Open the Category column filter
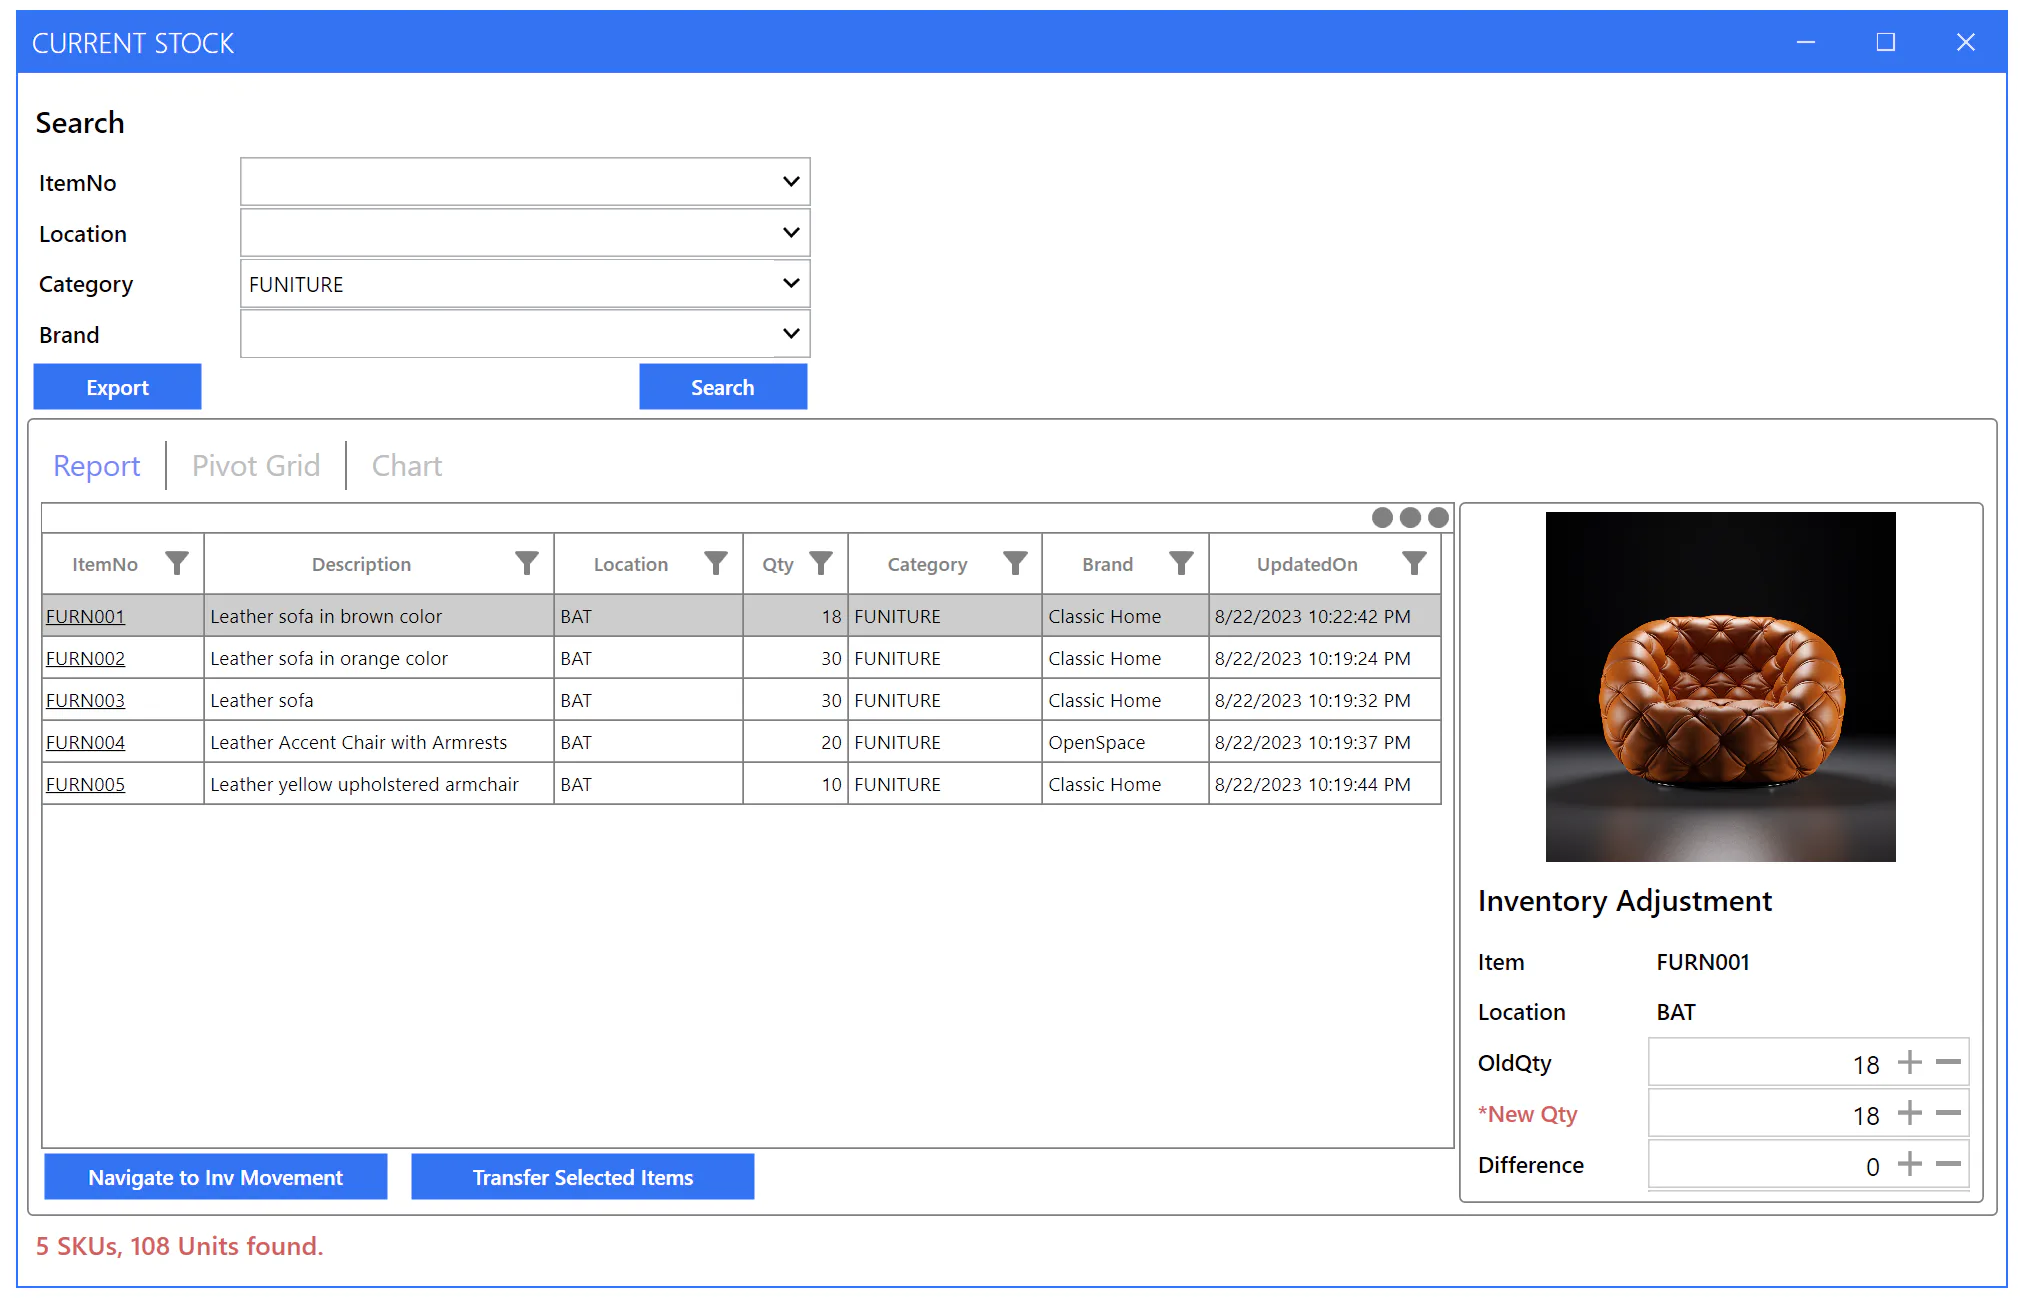The width and height of the screenshot is (2023, 1302). [1015, 564]
